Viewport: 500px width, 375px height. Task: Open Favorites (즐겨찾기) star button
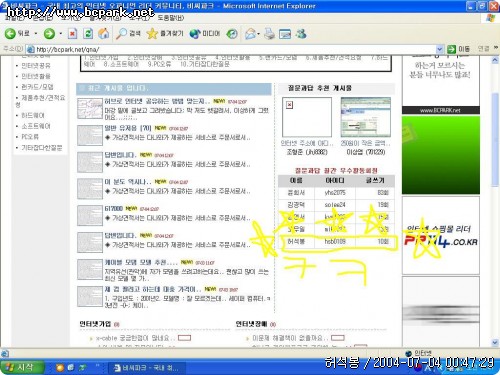click(165, 34)
